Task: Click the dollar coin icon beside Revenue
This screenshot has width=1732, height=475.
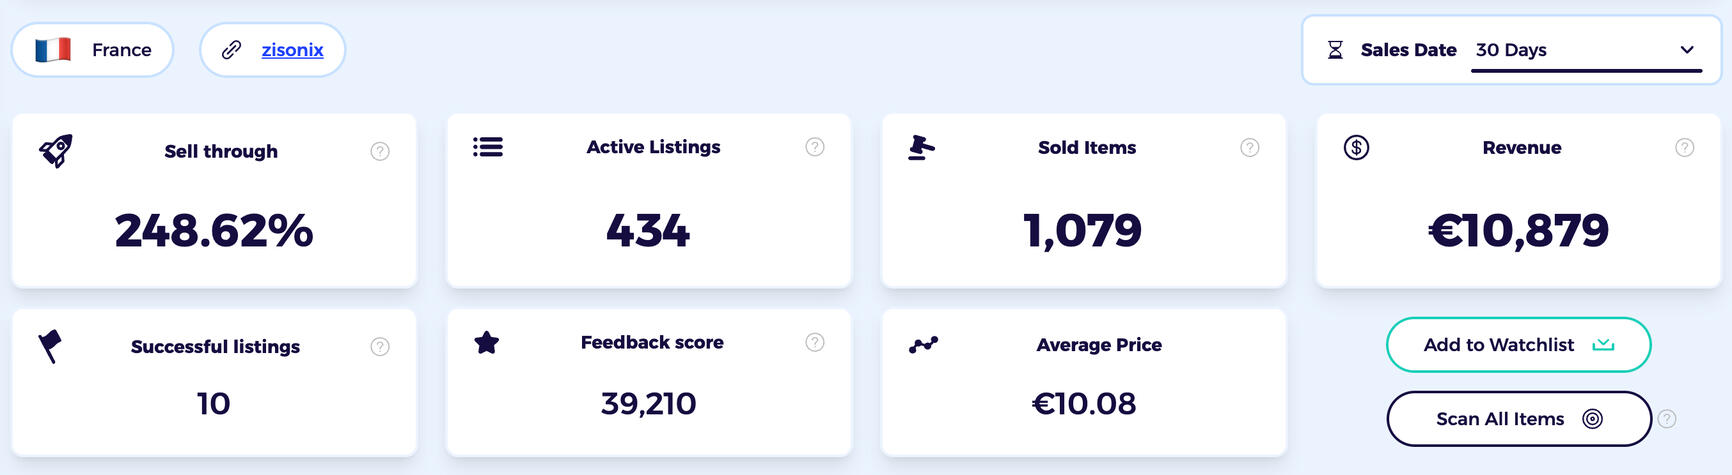Action: point(1356,148)
